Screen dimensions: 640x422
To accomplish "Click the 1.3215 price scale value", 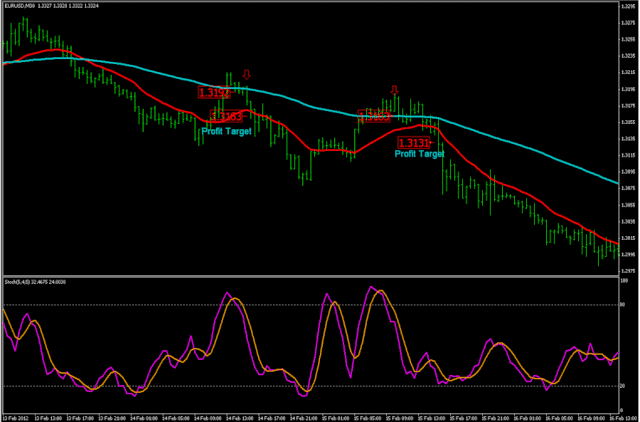I will pos(627,72).
